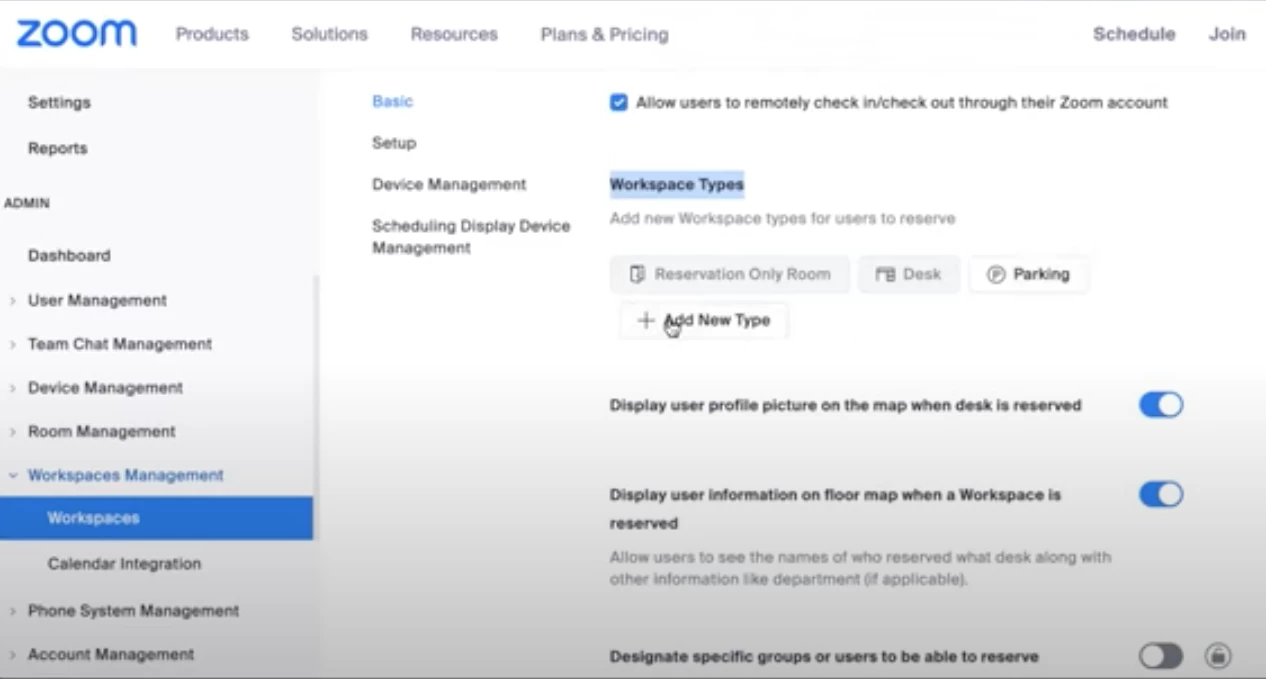Image resolution: width=1266 pixels, height=679 pixels.
Task: Click the Zoom logo
Action: click(76, 33)
